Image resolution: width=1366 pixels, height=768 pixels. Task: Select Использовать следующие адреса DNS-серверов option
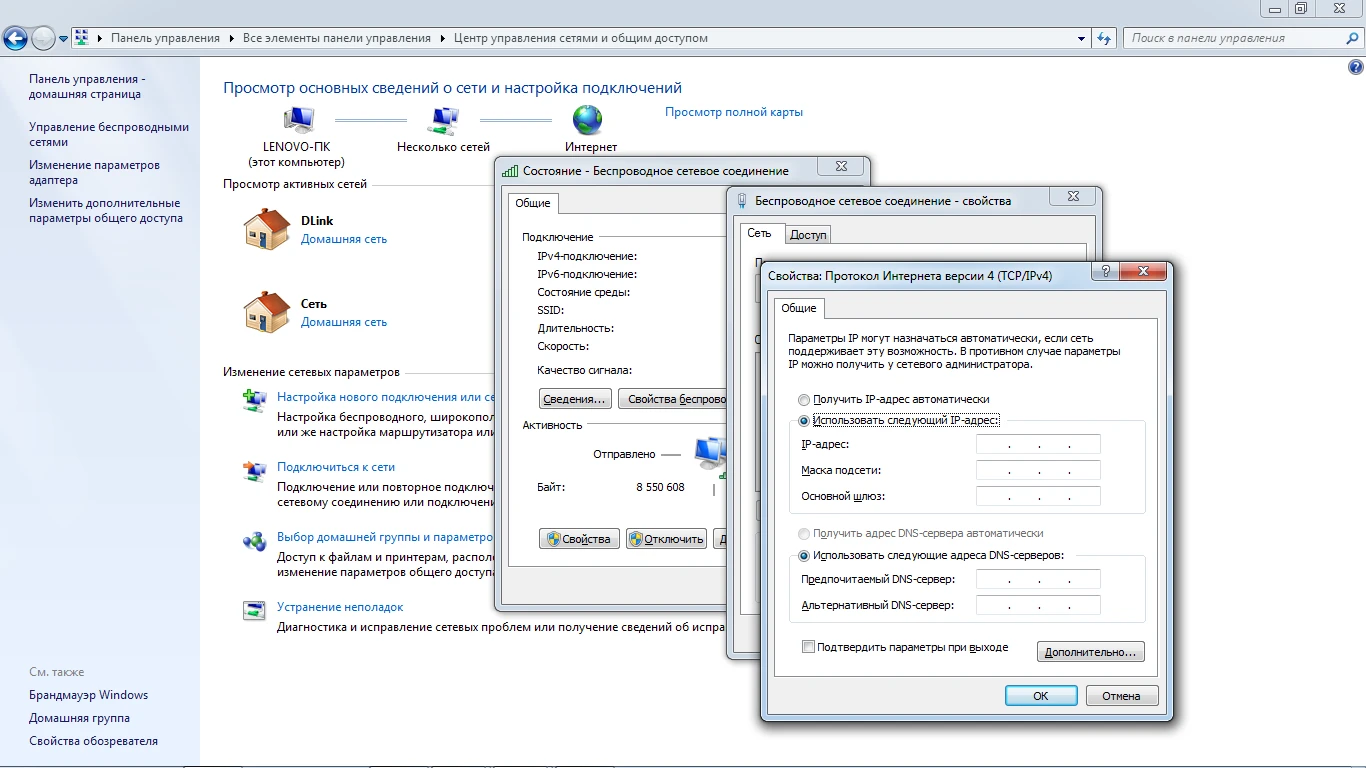click(804, 556)
